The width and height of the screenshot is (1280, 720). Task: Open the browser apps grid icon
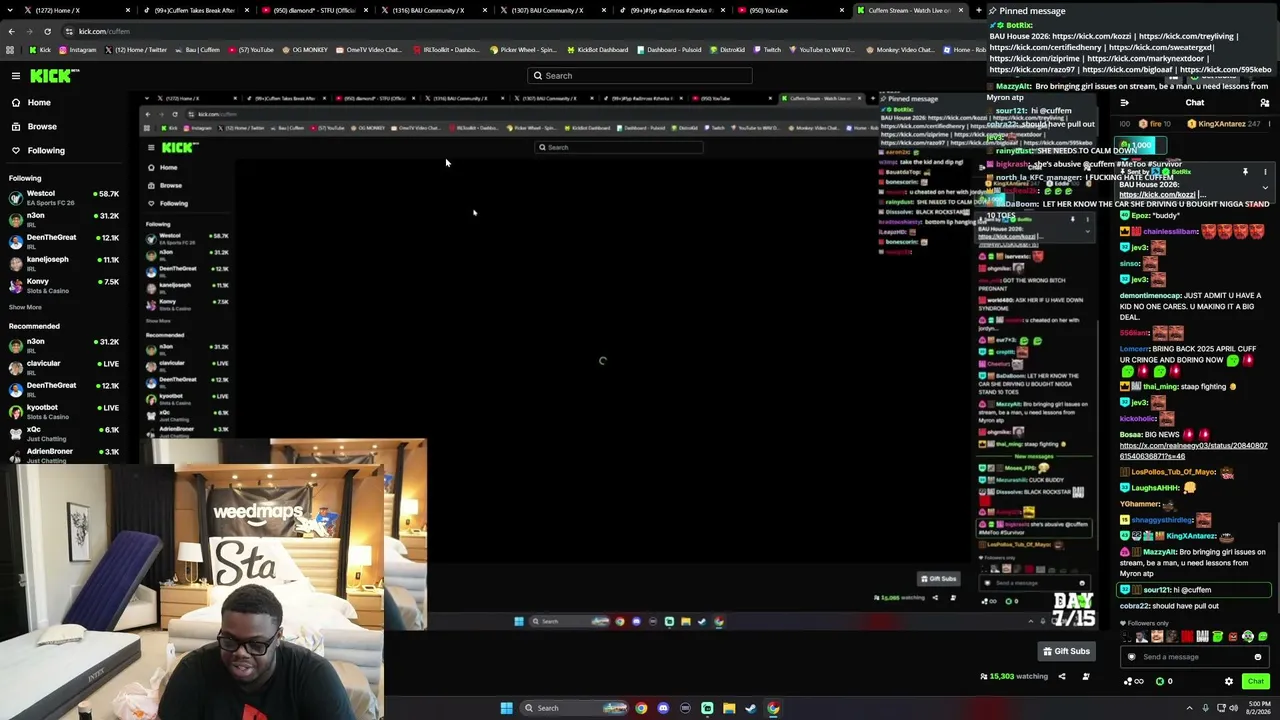pyautogui.click(x=10, y=50)
